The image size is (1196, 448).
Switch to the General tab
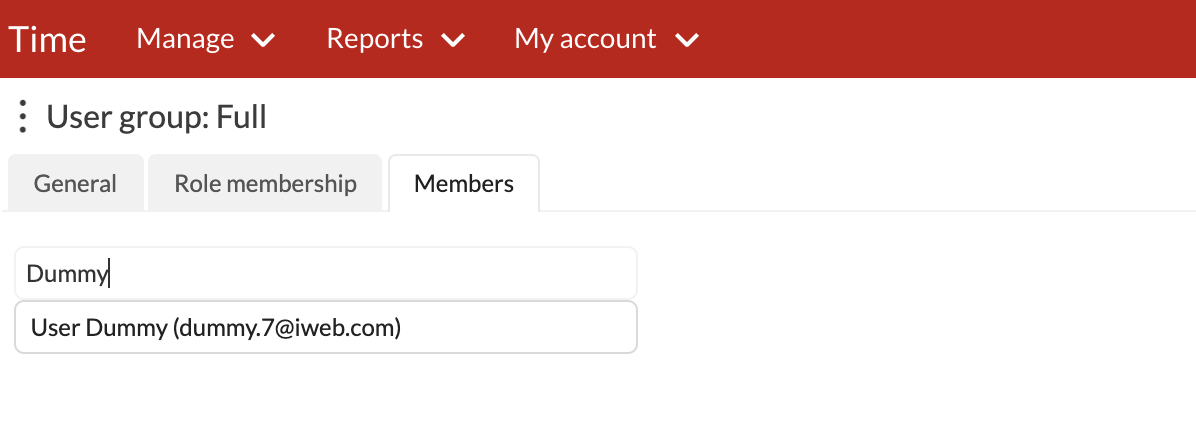point(75,183)
